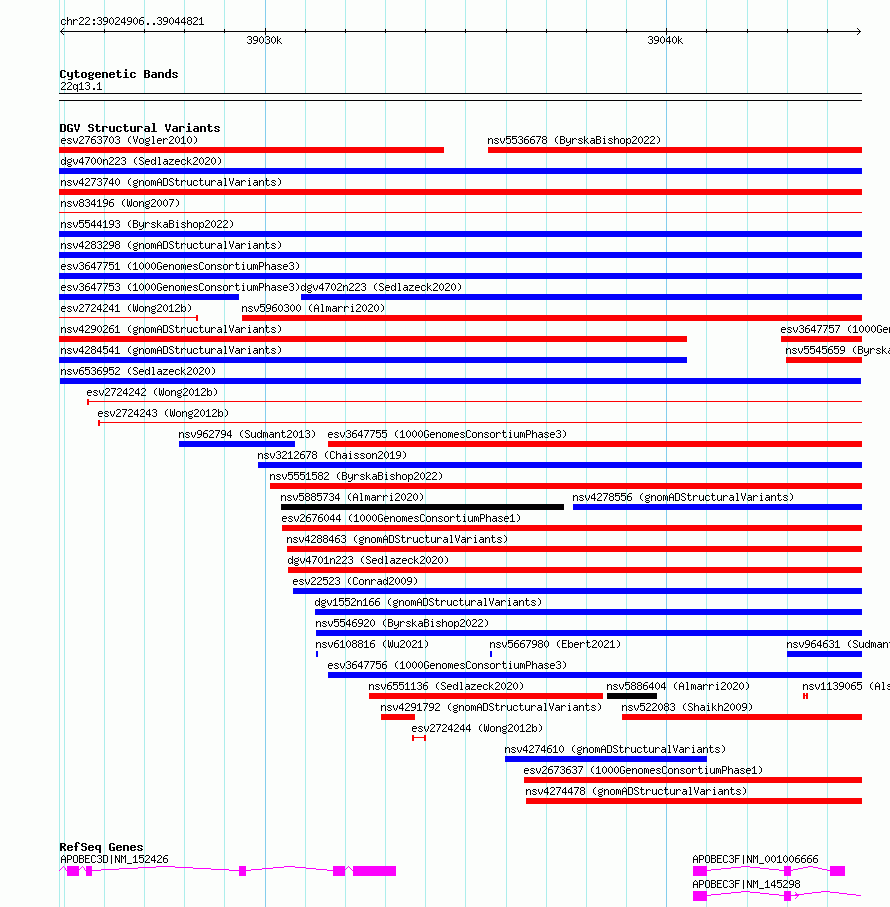Viewport: 890px width, 907px height.
Task: Select nsv5544193 (ByrskaBishop2022) label
Action: 147,224
